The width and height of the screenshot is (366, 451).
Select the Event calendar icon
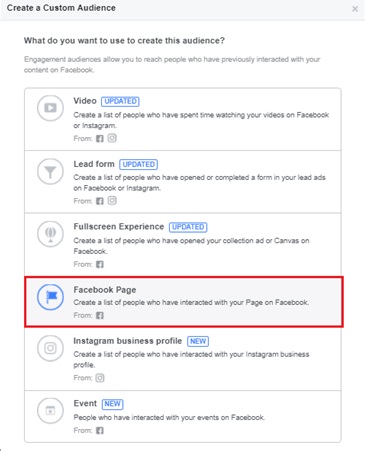(x=50, y=411)
